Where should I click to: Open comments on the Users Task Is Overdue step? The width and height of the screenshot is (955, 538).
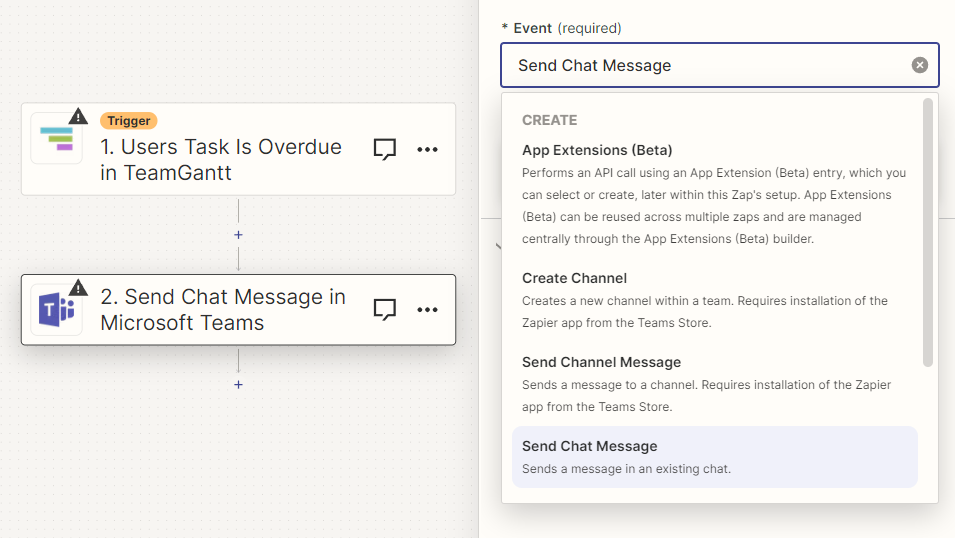(384, 149)
